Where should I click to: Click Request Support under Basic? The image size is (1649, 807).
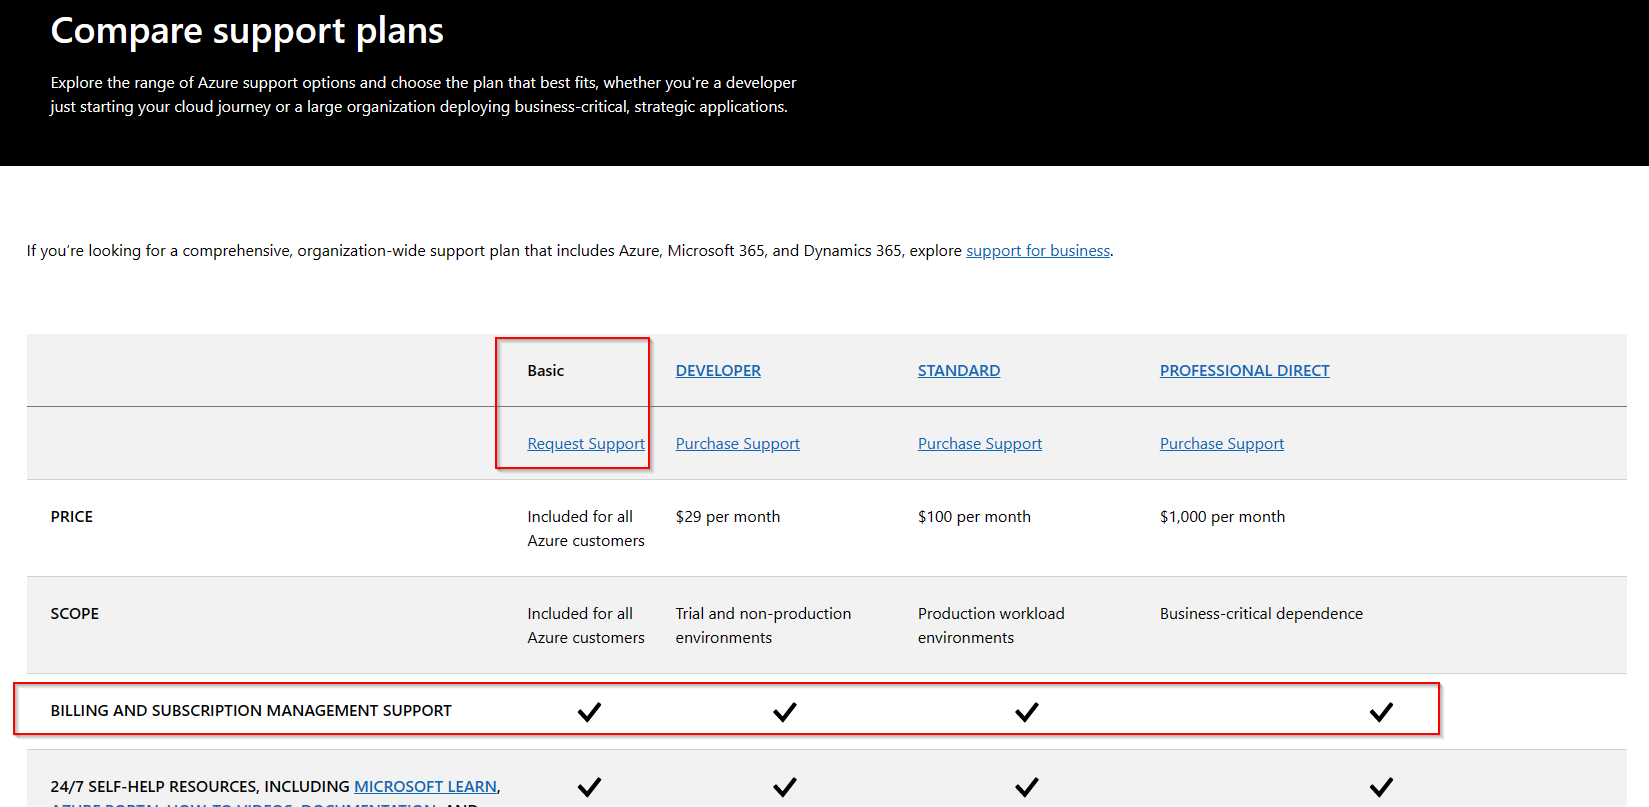(x=586, y=444)
